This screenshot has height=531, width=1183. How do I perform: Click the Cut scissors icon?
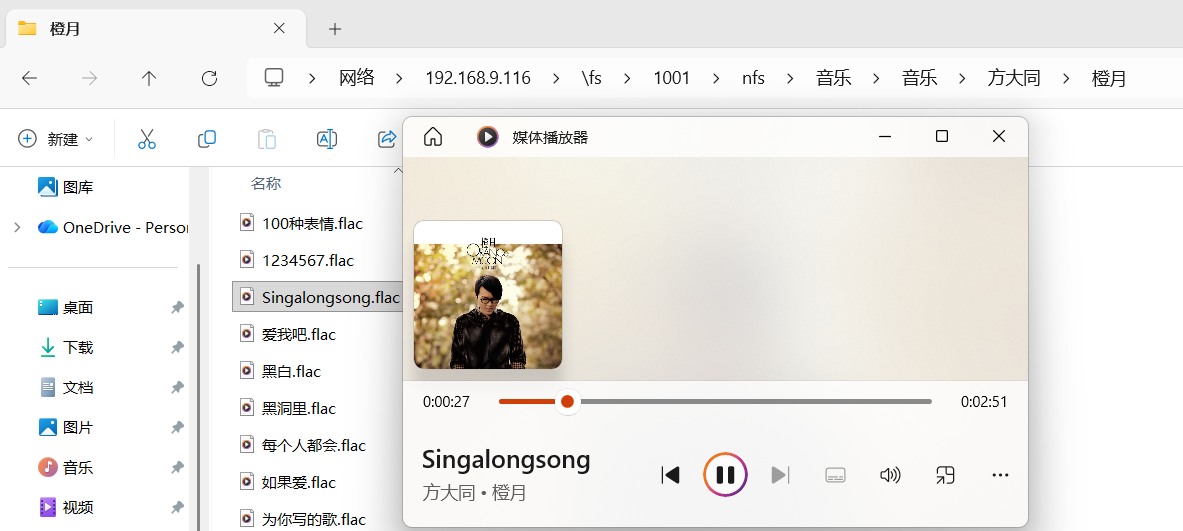146,139
